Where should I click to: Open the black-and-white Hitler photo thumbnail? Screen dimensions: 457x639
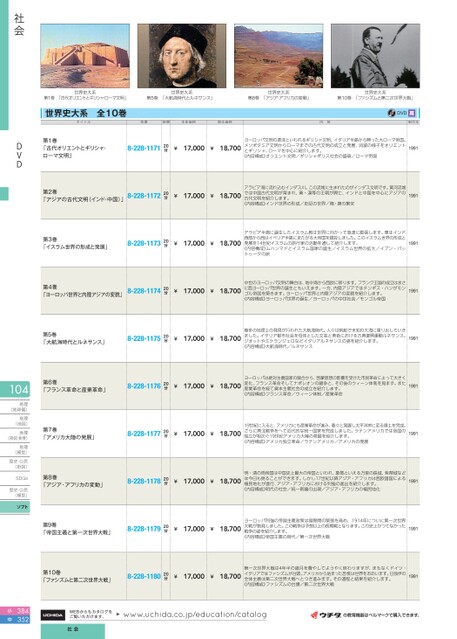[x=375, y=55]
